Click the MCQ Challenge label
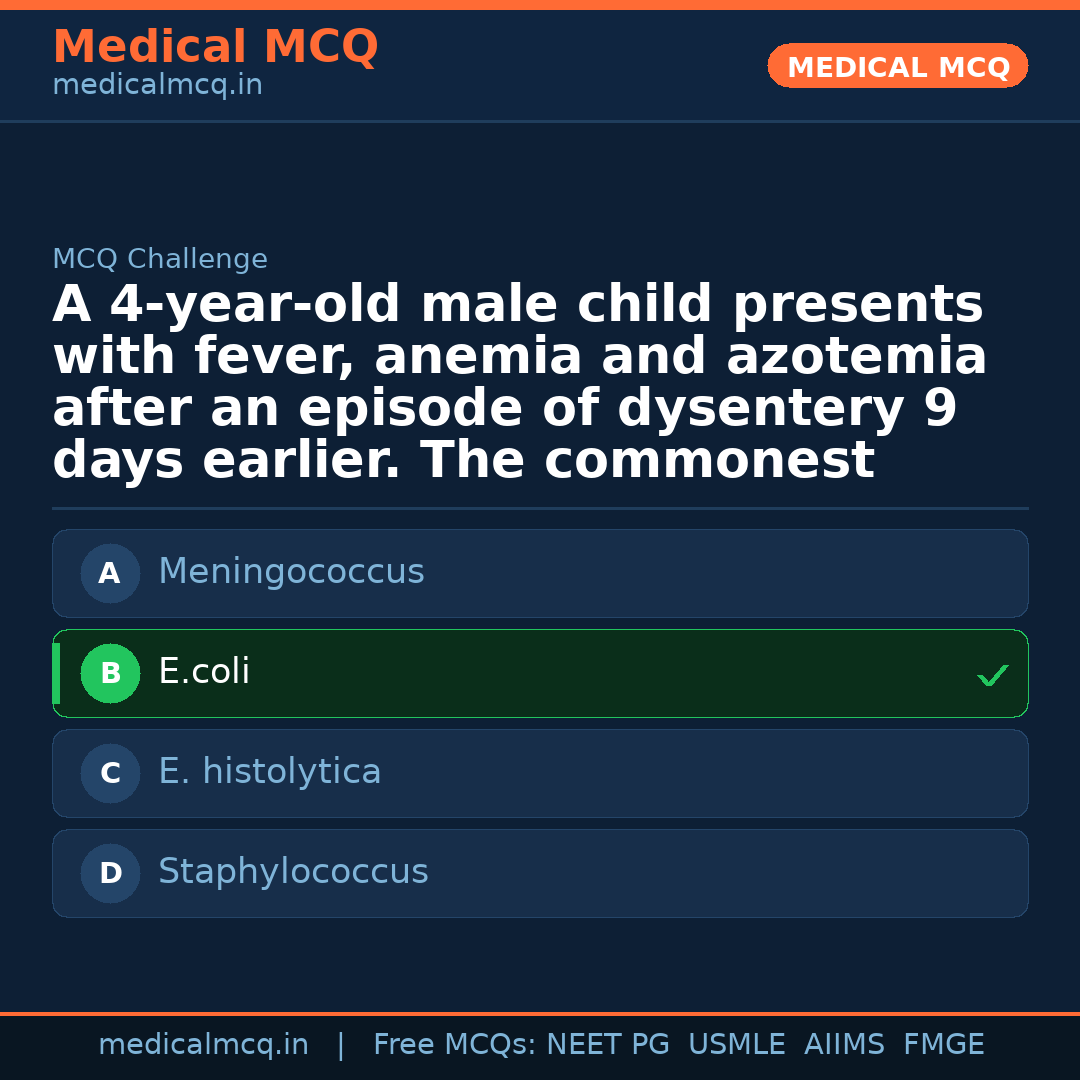 click(160, 258)
